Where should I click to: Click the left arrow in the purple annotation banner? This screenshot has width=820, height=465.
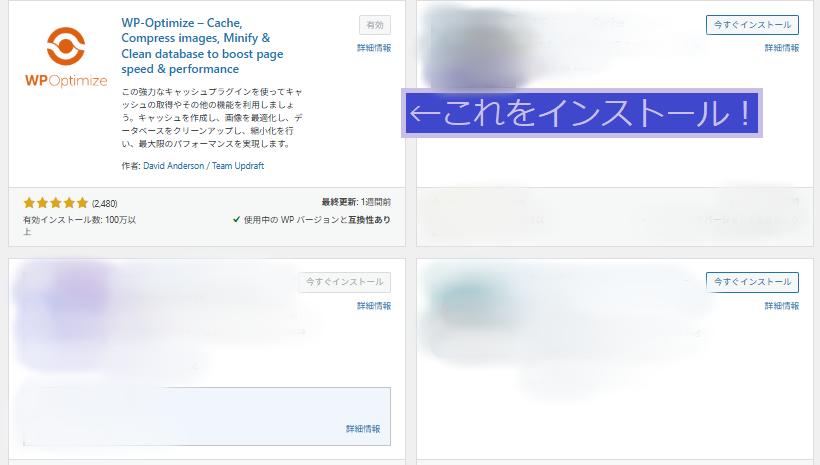(424, 113)
